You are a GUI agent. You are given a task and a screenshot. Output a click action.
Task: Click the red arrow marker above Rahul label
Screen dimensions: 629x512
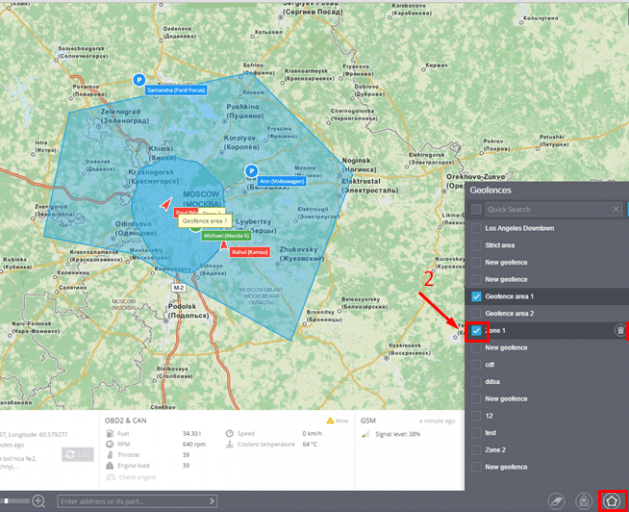click(224, 245)
